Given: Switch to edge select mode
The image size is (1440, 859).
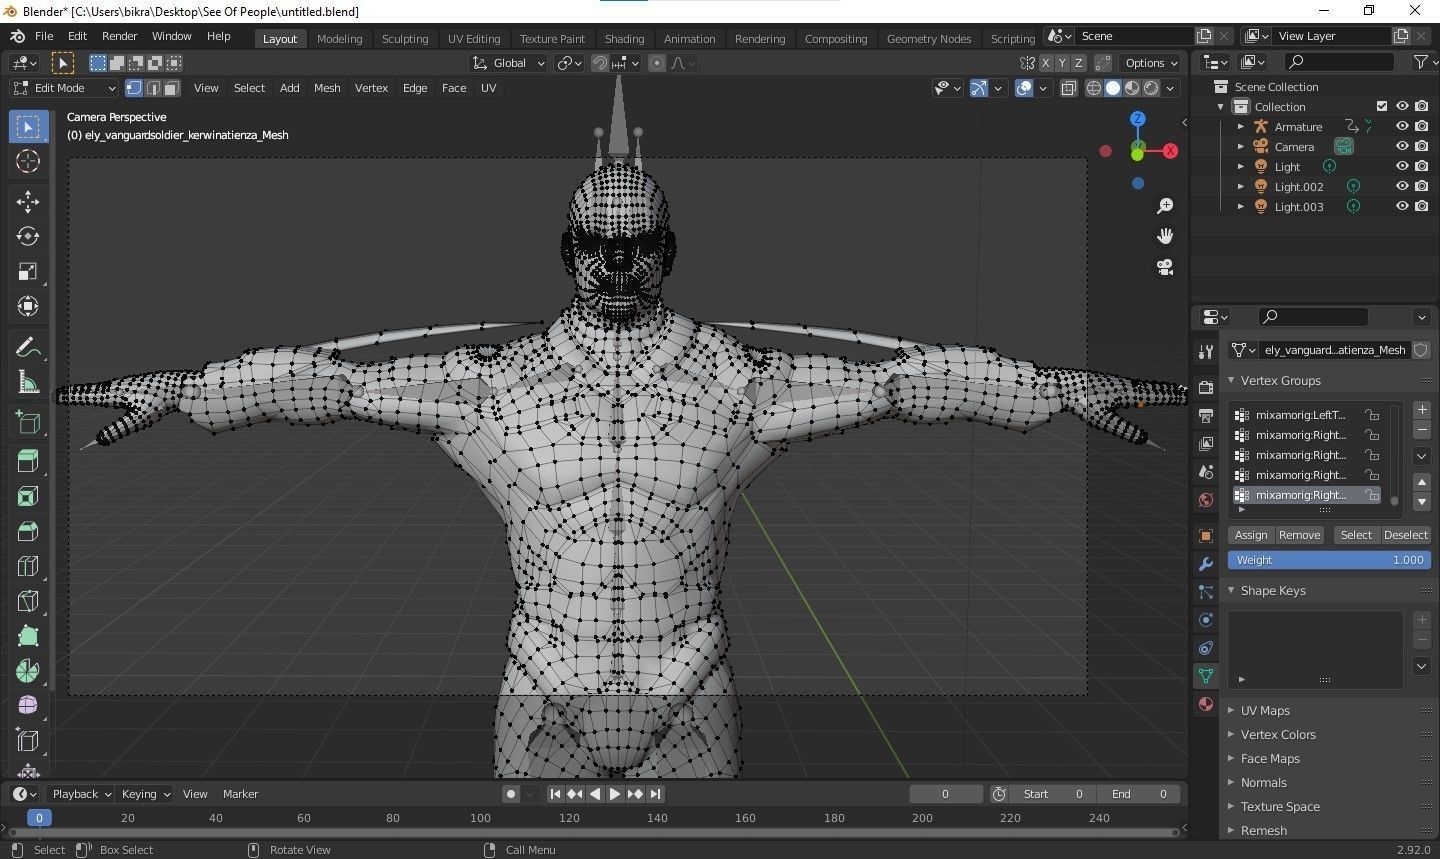Looking at the screenshot, I should 152,88.
